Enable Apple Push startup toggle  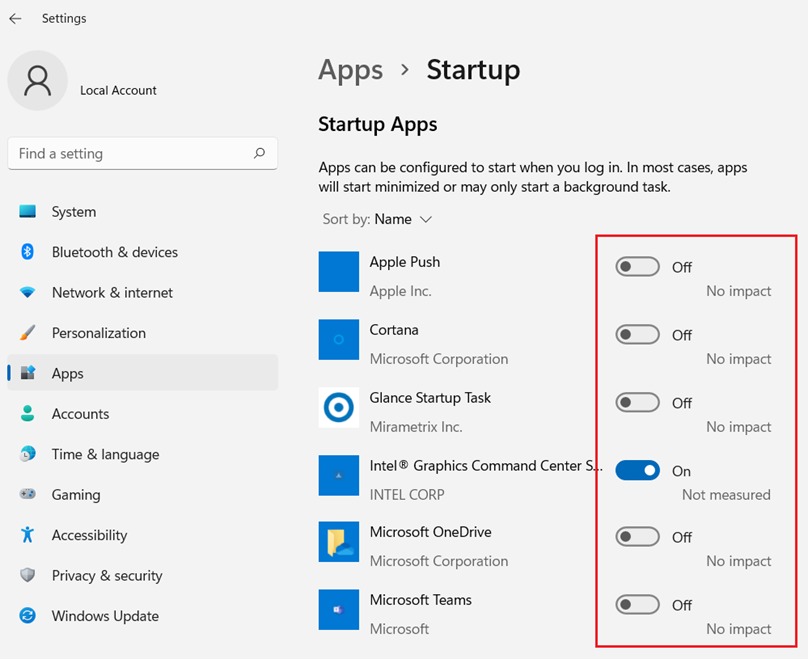(637, 267)
